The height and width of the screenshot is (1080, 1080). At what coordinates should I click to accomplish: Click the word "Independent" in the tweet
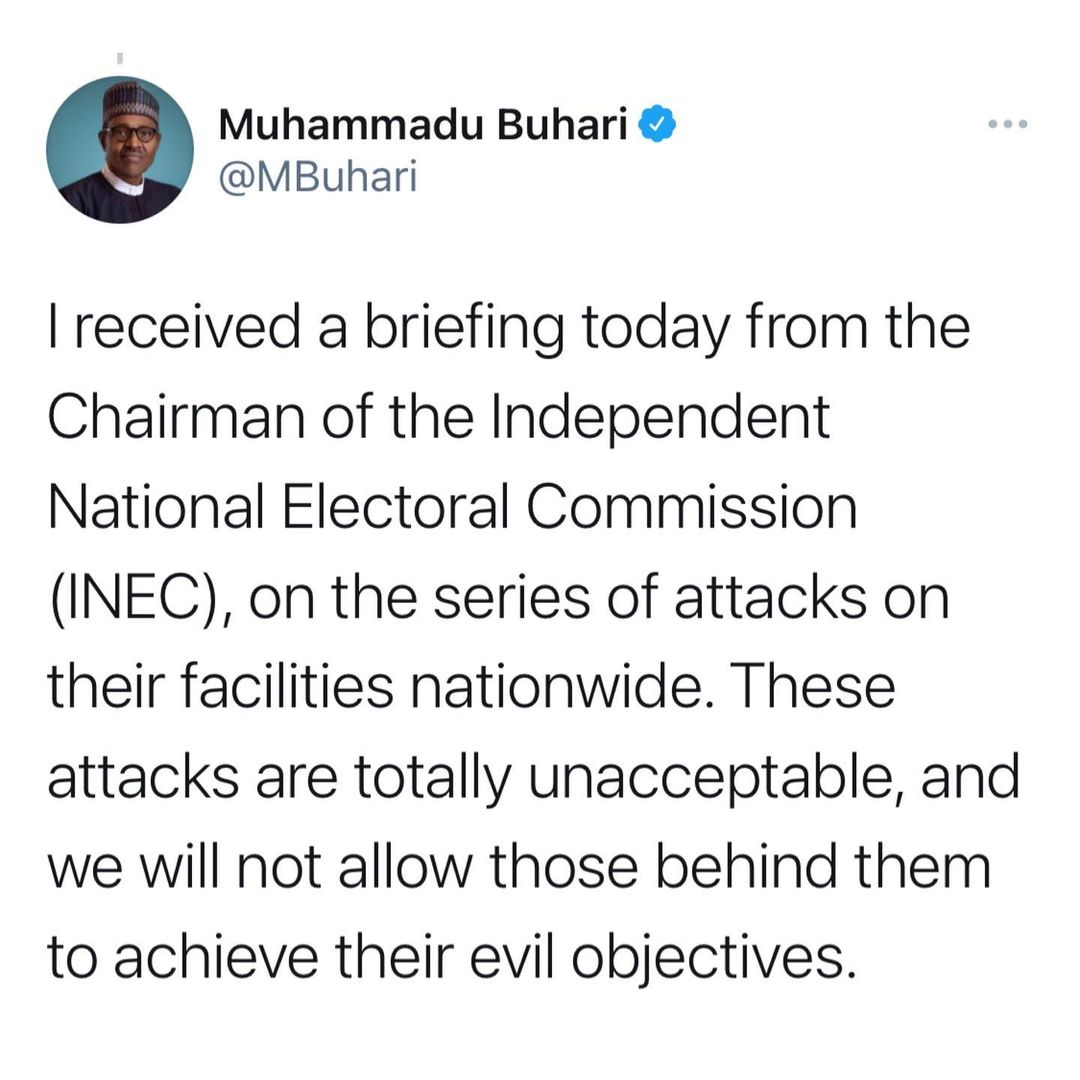click(x=660, y=418)
